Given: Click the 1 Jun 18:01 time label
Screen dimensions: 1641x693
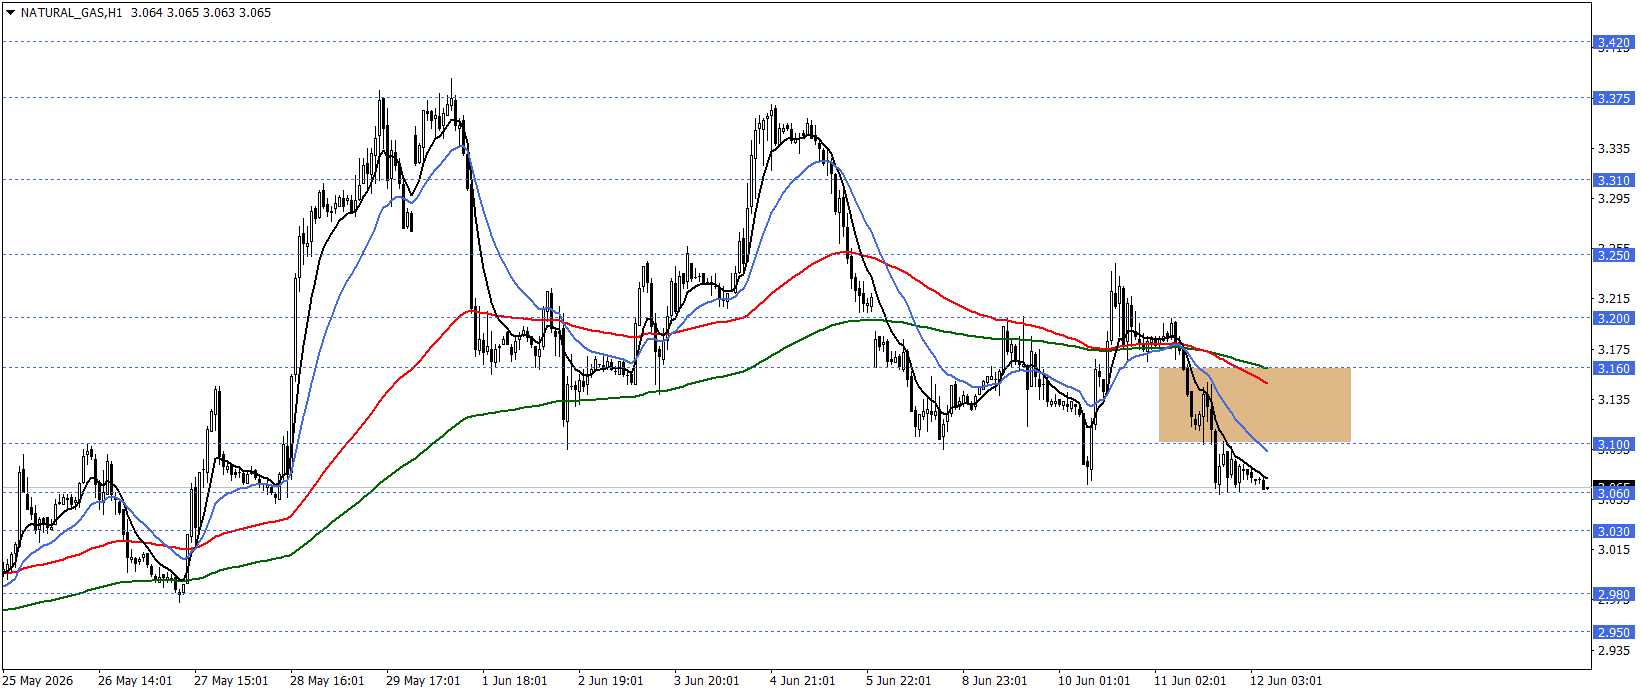Looking at the screenshot, I should (x=515, y=681).
